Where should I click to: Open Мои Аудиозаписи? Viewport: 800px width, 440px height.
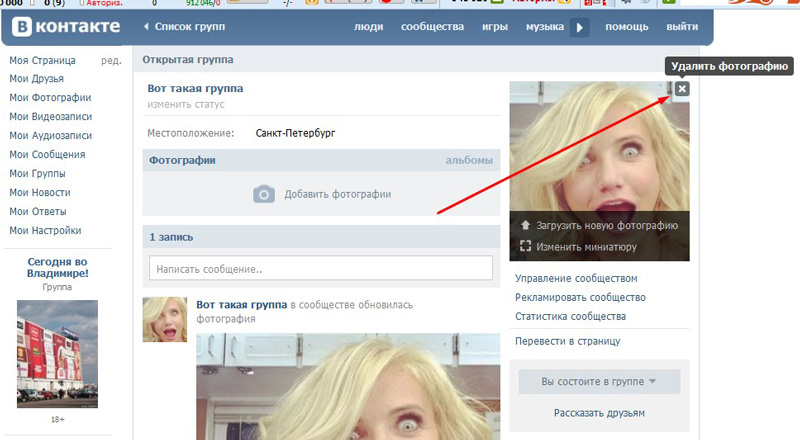point(51,135)
